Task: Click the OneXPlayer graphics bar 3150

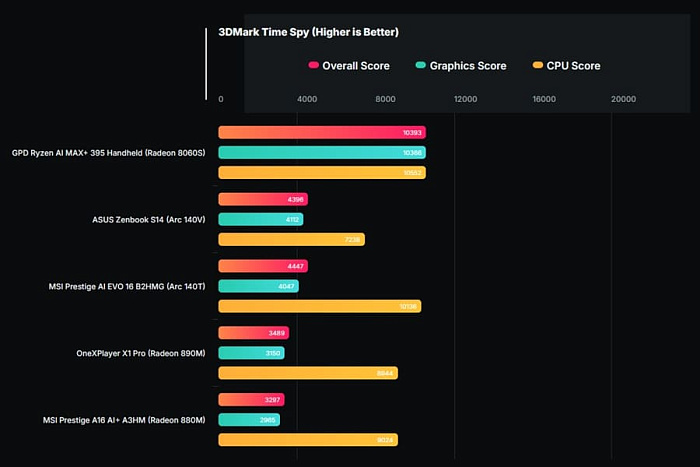Action: click(x=251, y=353)
